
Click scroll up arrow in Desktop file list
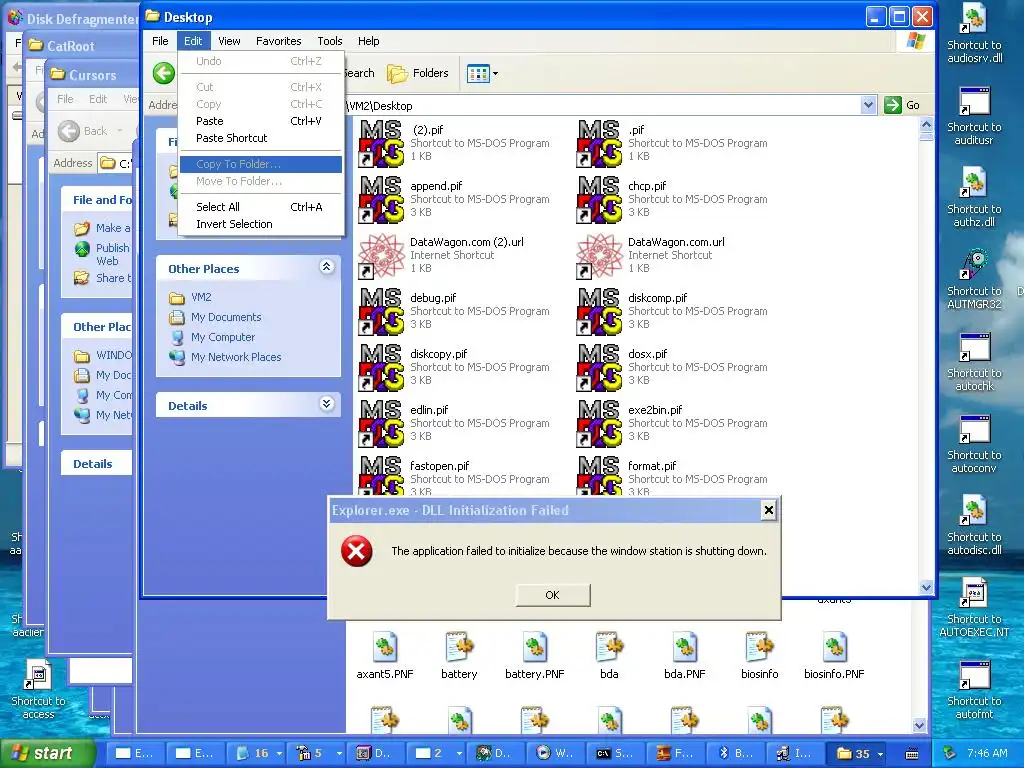(x=926, y=124)
